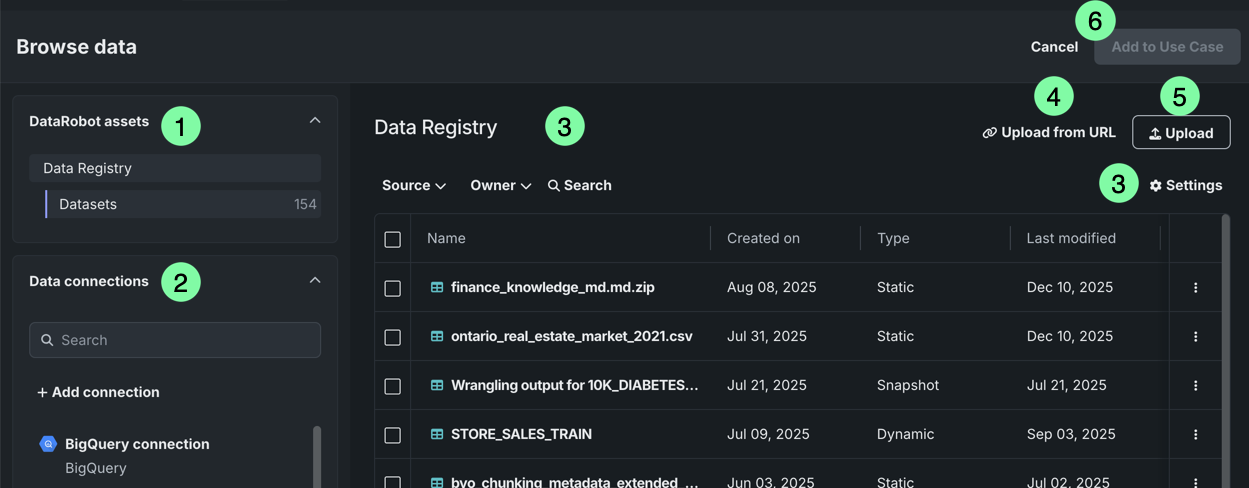Click the dataset icon beside STORE_SALES_TRAIN
The height and width of the screenshot is (488, 1249).
coord(437,434)
